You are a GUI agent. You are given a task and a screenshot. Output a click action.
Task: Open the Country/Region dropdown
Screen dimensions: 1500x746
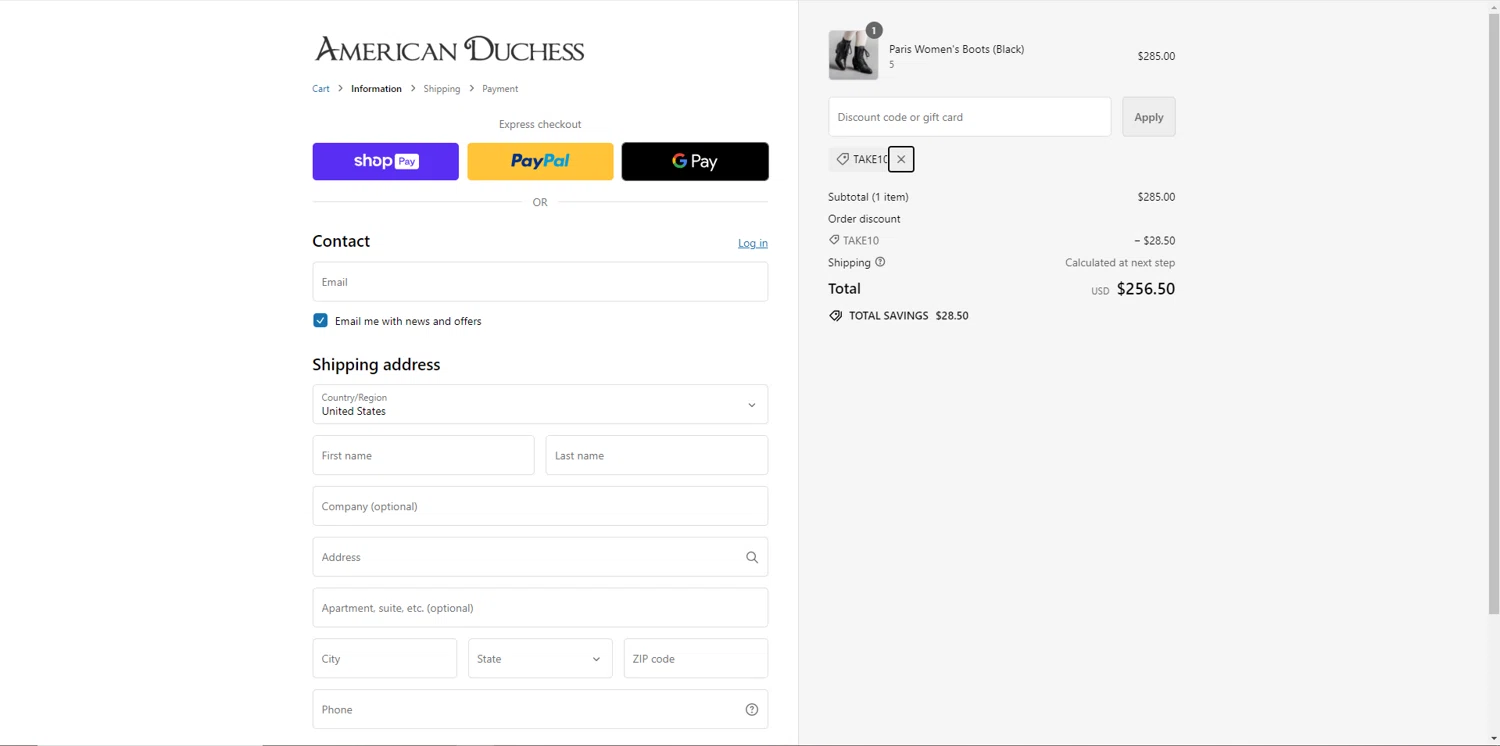pyautogui.click(x=540, y=405)
